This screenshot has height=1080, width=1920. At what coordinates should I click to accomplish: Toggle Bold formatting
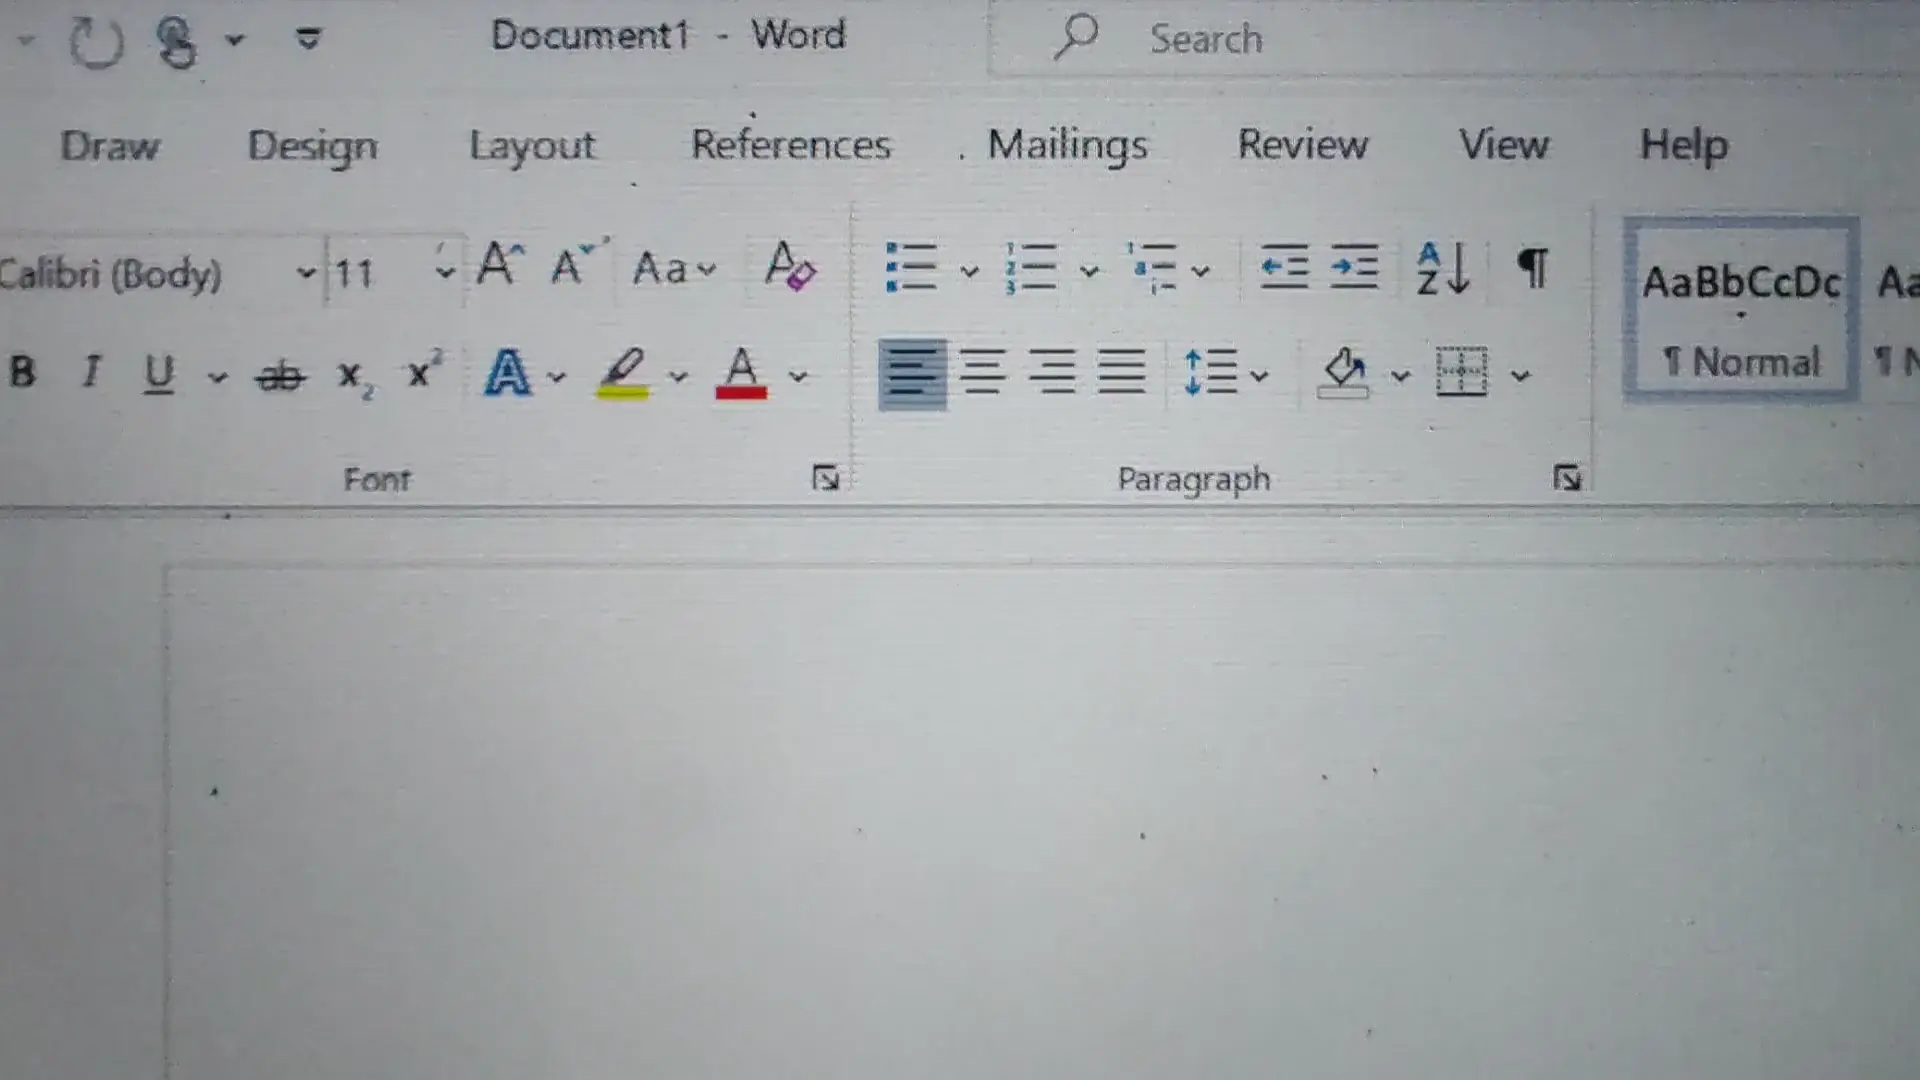[x=20, y=375]
